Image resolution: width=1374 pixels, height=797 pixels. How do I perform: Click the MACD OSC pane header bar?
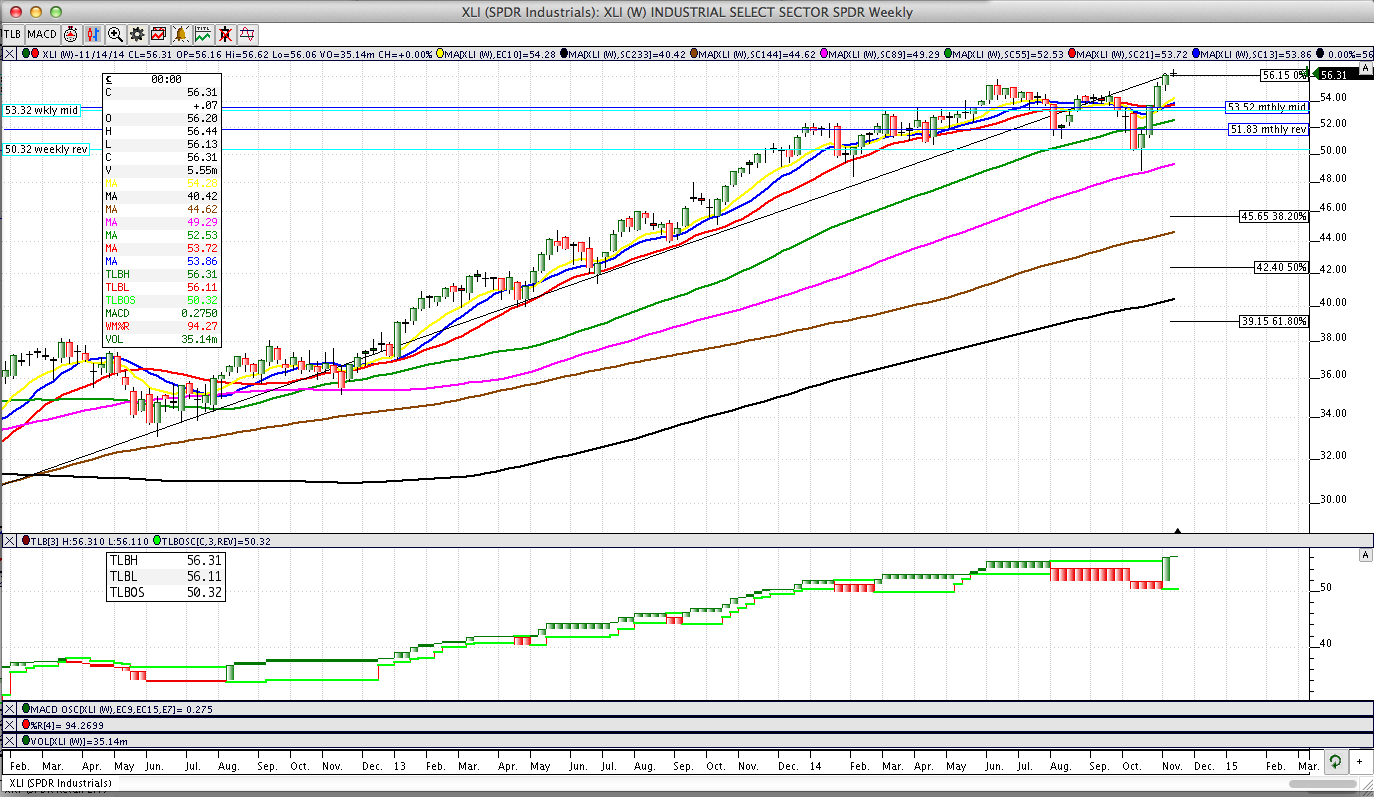point(686,709)
